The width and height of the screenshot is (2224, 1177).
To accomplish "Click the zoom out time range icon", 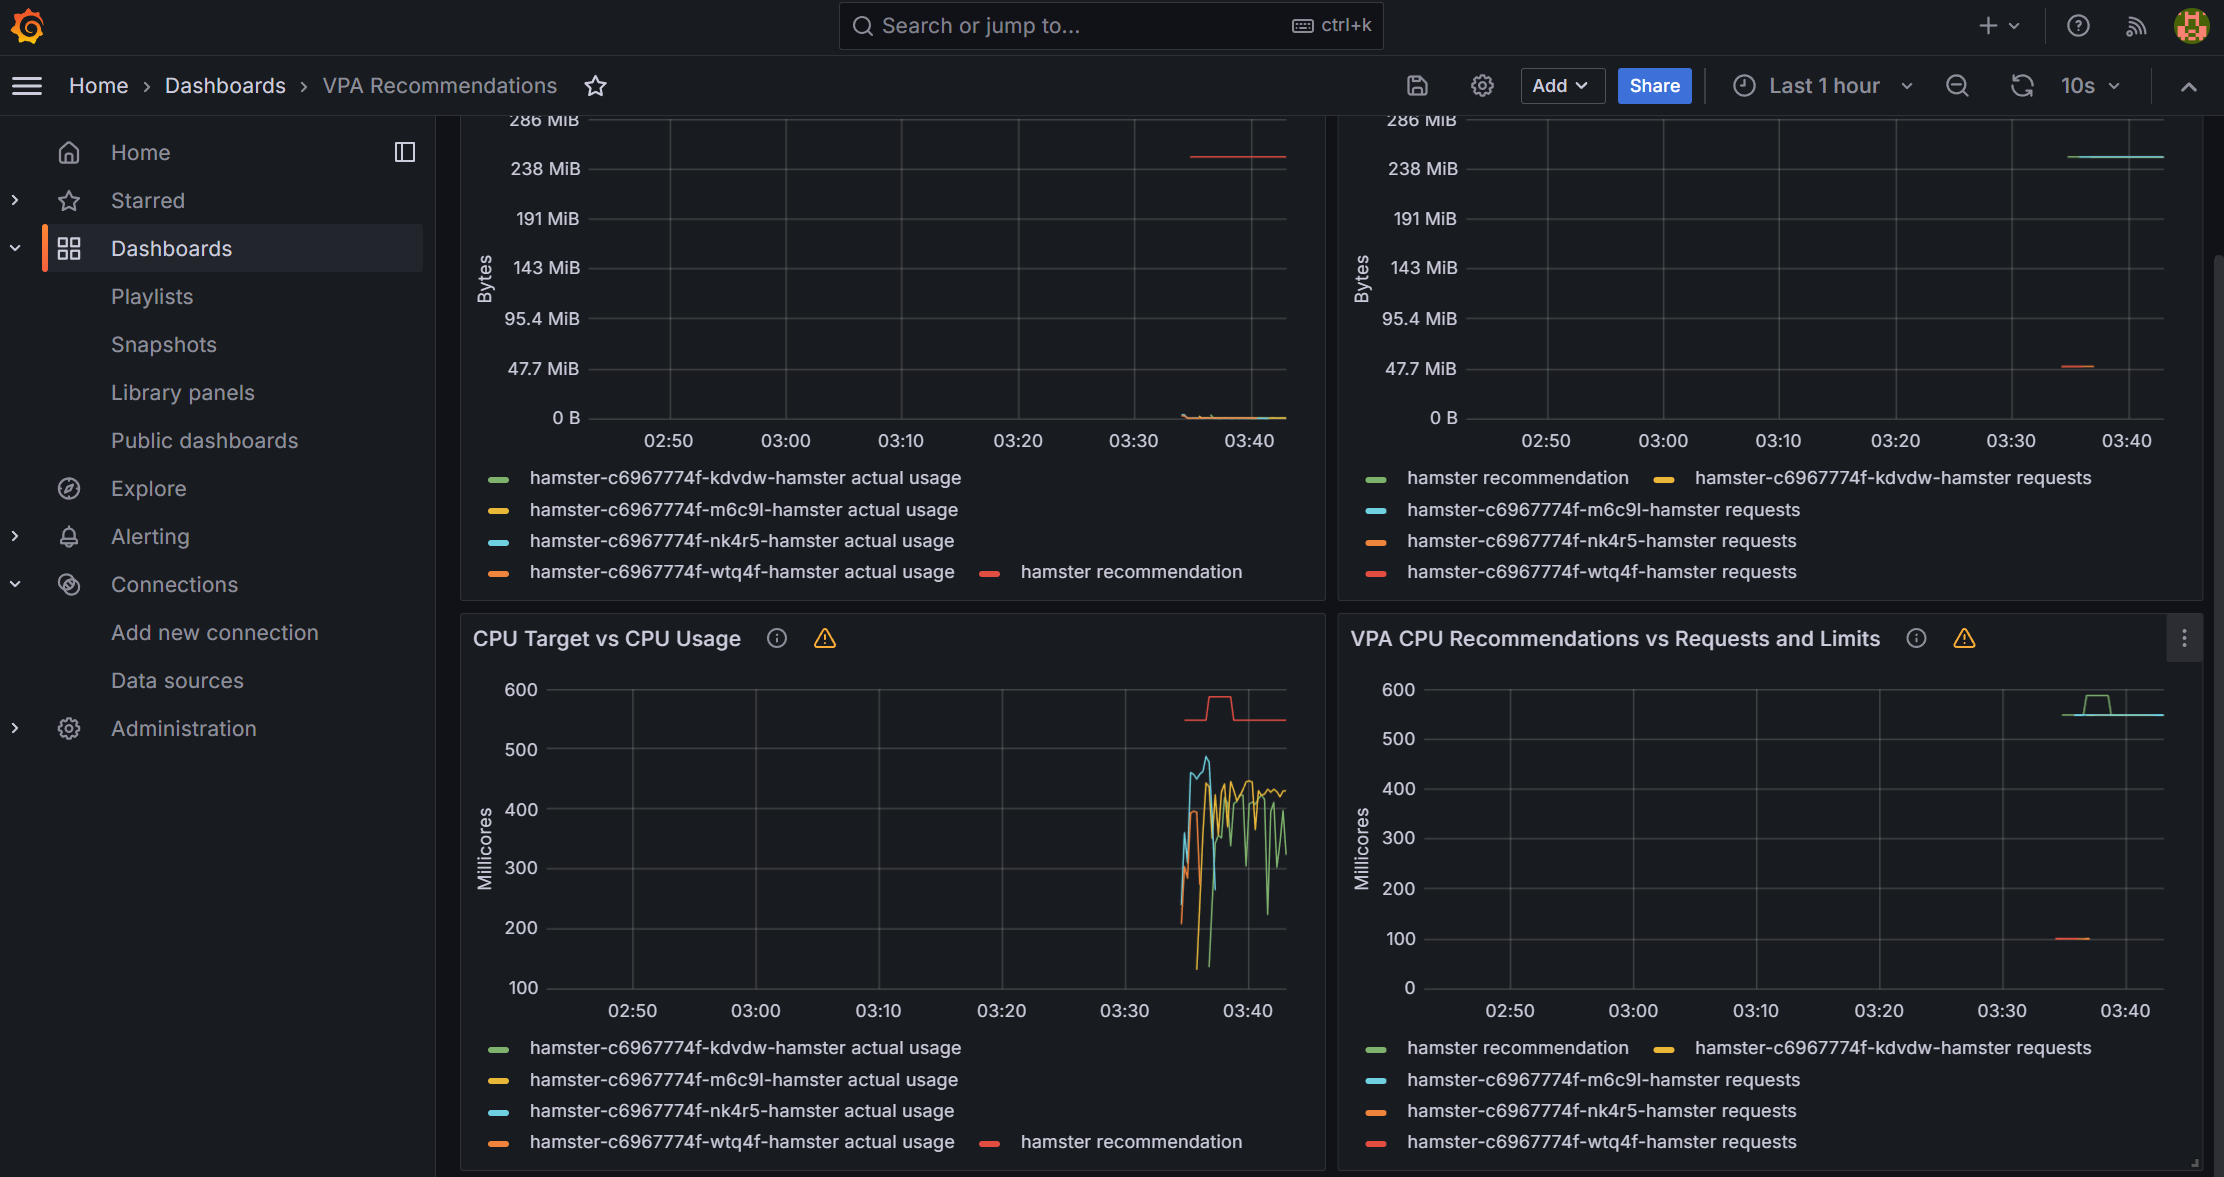I will pyautogui.click(x=1957, y=86).
